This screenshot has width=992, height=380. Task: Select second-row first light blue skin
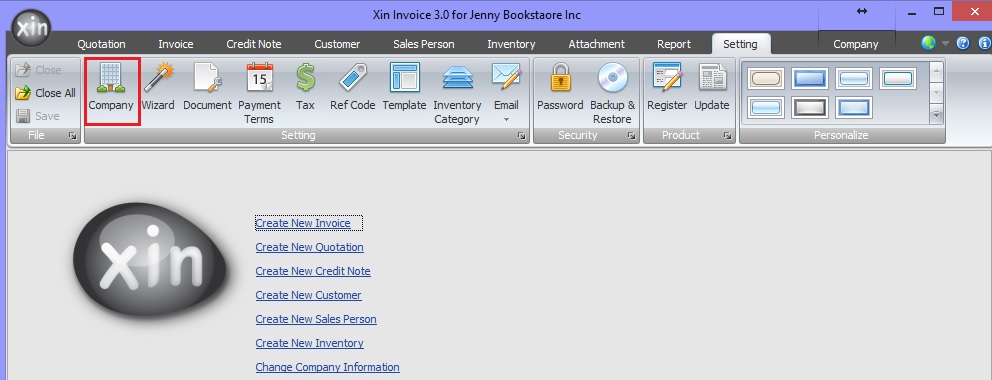(x=766, y=107)
